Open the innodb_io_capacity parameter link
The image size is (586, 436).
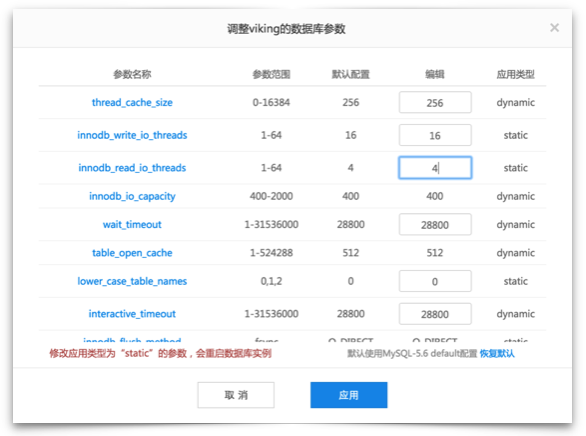coord(132,196)
